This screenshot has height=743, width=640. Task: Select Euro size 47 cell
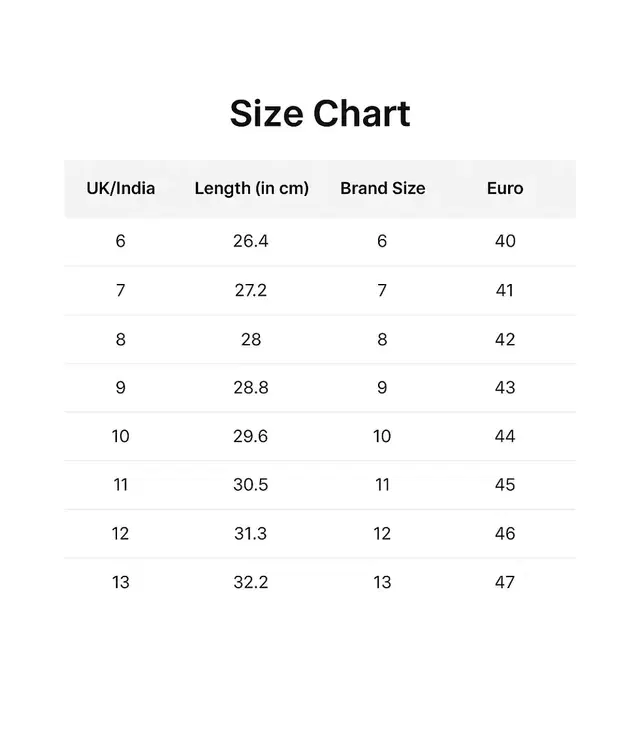pos(505,582)
